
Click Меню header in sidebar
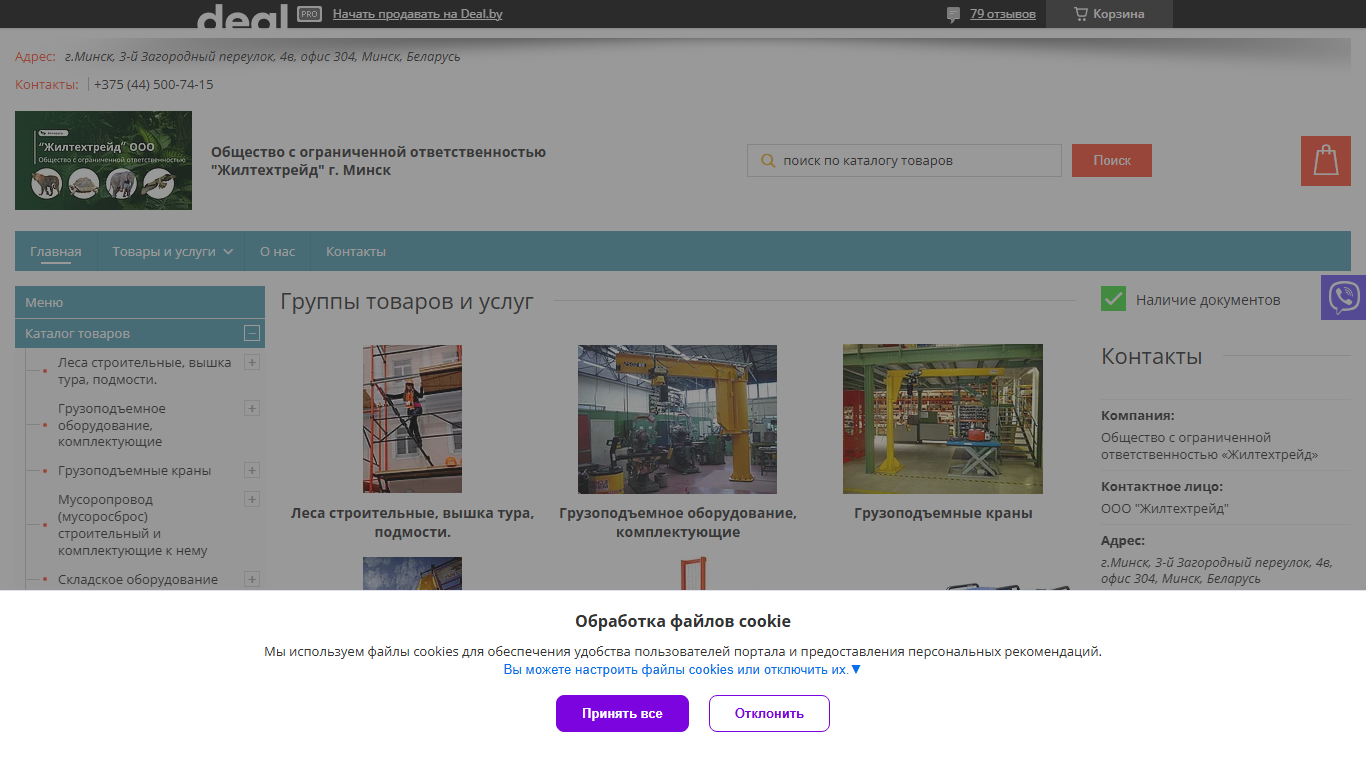140,302
